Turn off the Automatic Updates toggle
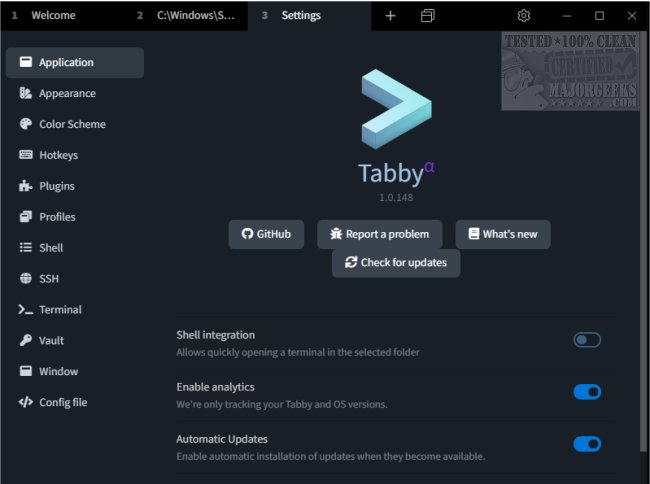650x484 pixels. coord(587,444)
